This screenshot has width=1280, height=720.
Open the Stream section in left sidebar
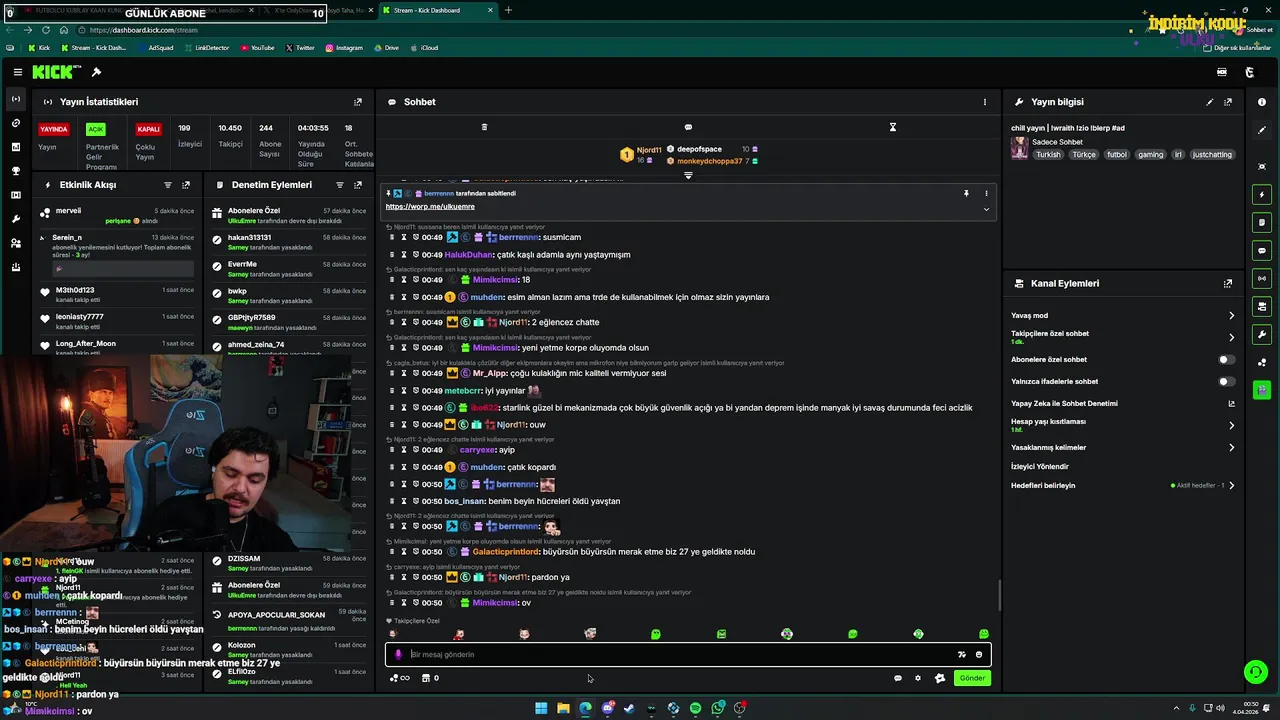[15, 99]
